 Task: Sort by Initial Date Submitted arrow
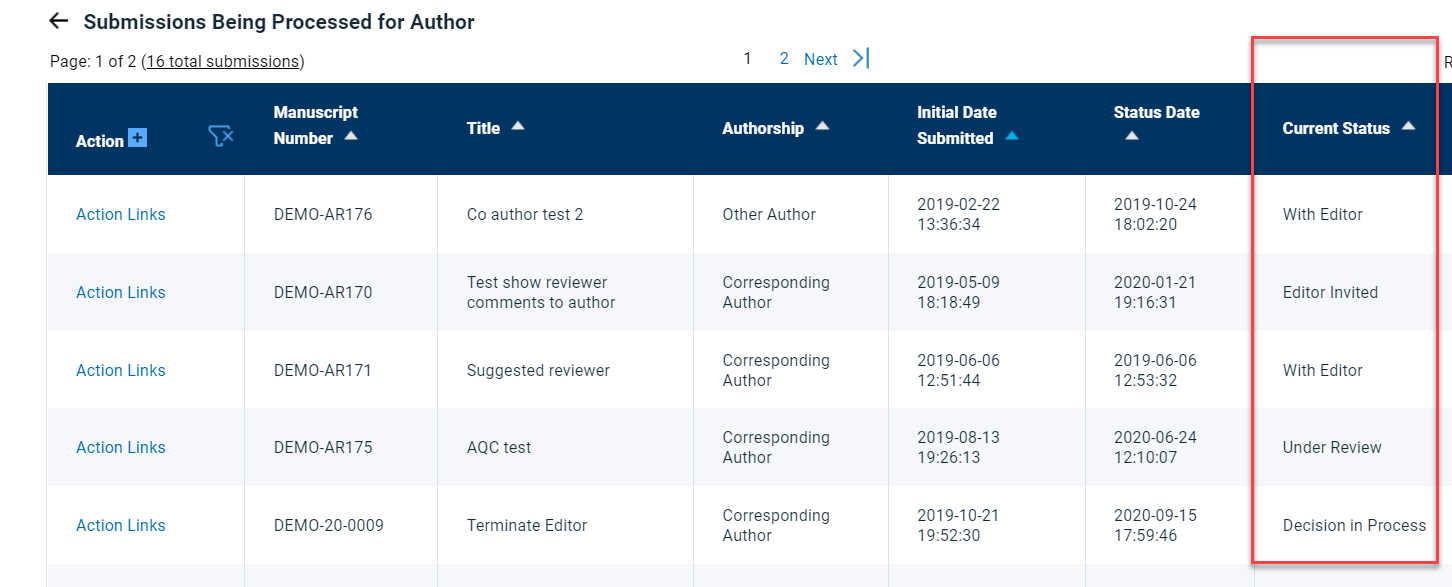[1012, 136]
